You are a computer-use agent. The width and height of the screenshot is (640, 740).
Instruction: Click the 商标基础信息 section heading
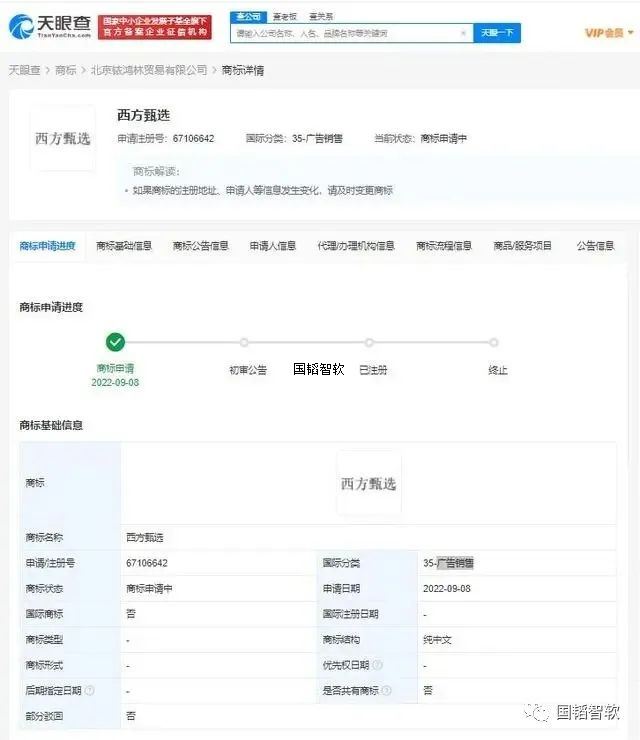click(51, 425)
